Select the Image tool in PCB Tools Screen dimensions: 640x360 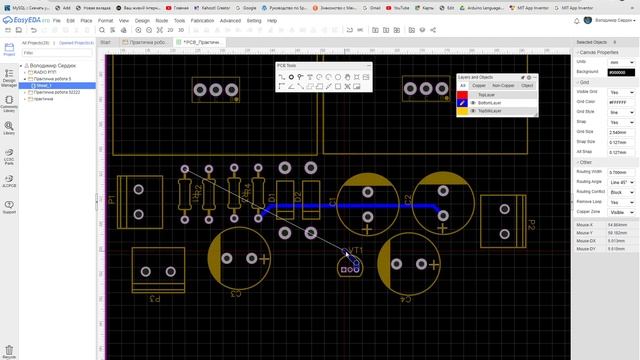click(x=366, y=77)
